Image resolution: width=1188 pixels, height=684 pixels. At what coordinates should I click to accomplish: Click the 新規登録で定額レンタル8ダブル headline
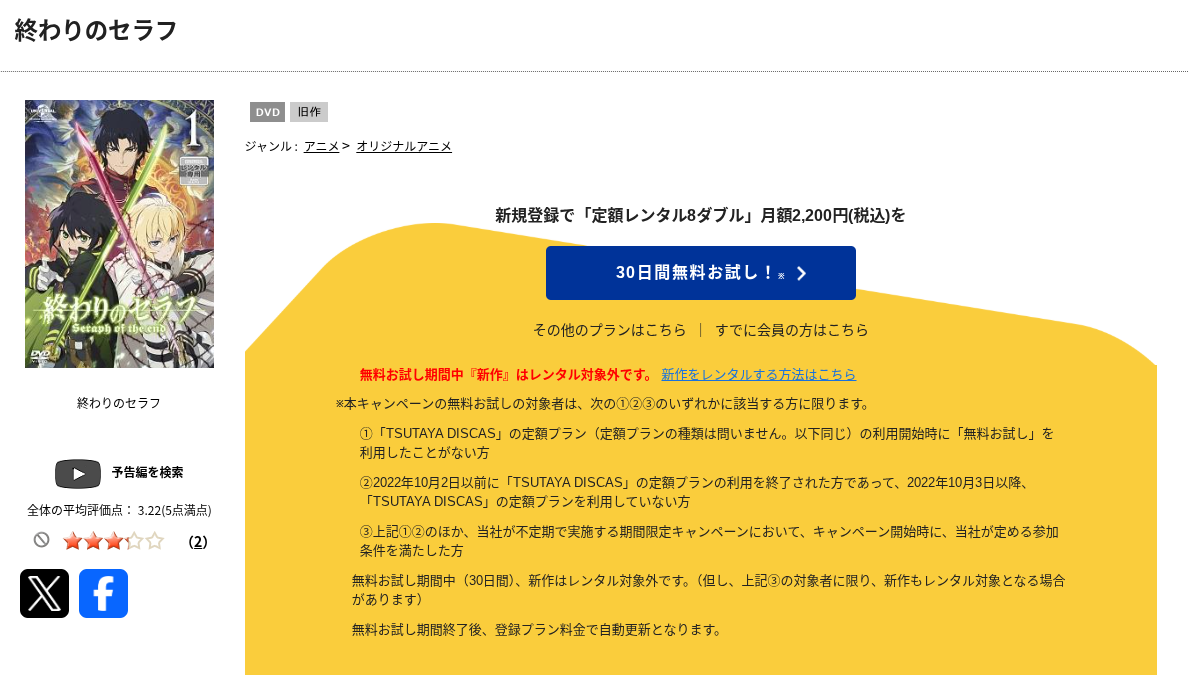700,215
